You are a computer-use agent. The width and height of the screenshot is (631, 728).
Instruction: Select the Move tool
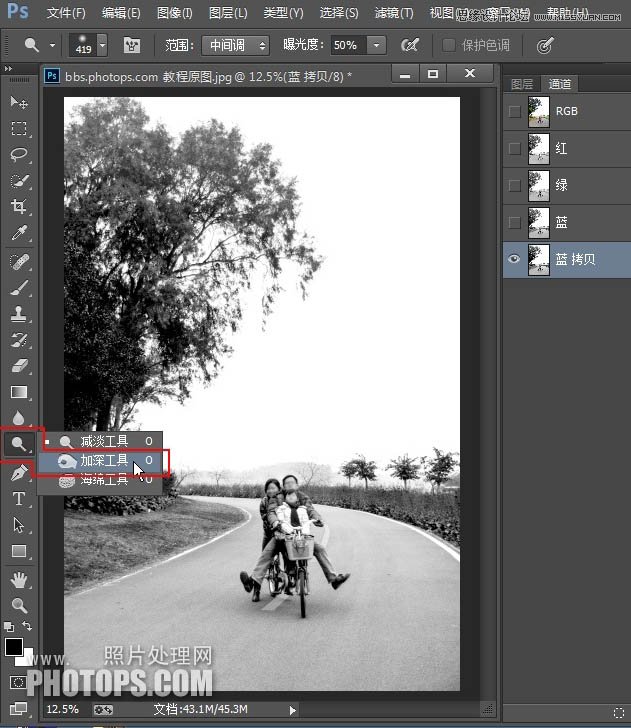[19, 102]
